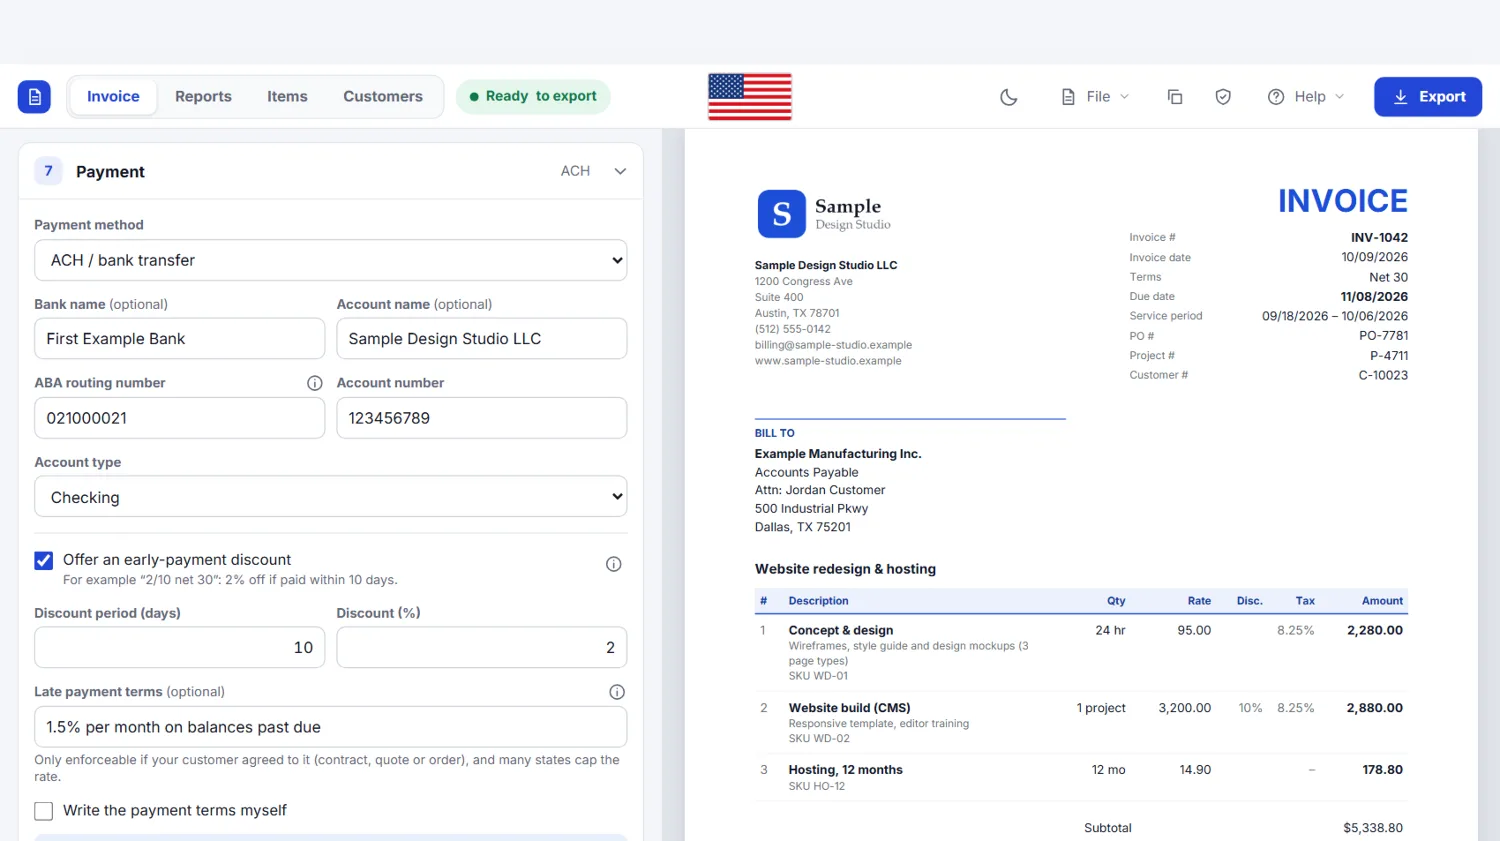Click the Ready to export status
1500x841 pixels.
(x=533, y=97)
